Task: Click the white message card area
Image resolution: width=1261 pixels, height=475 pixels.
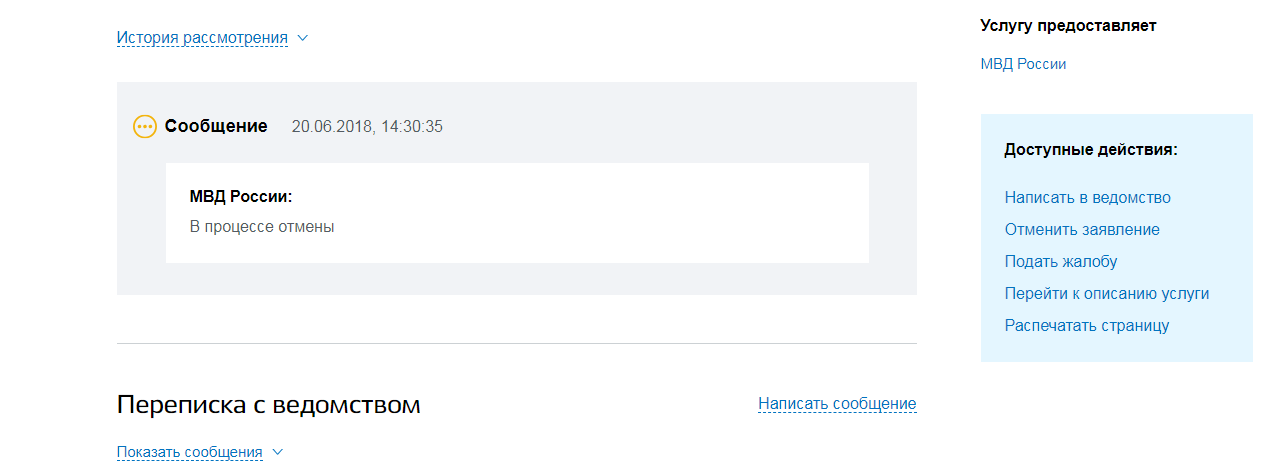Action: click(517, 213)
